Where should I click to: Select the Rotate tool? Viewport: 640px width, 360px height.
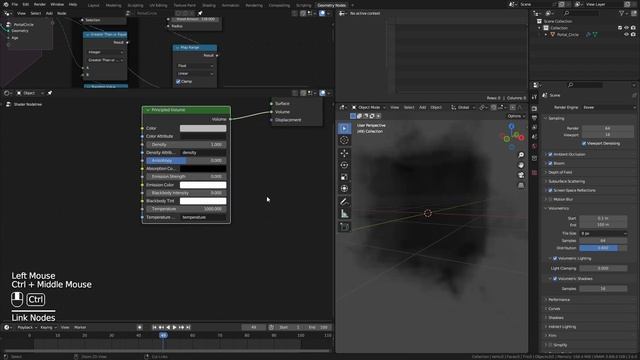(x=344, y=165)
